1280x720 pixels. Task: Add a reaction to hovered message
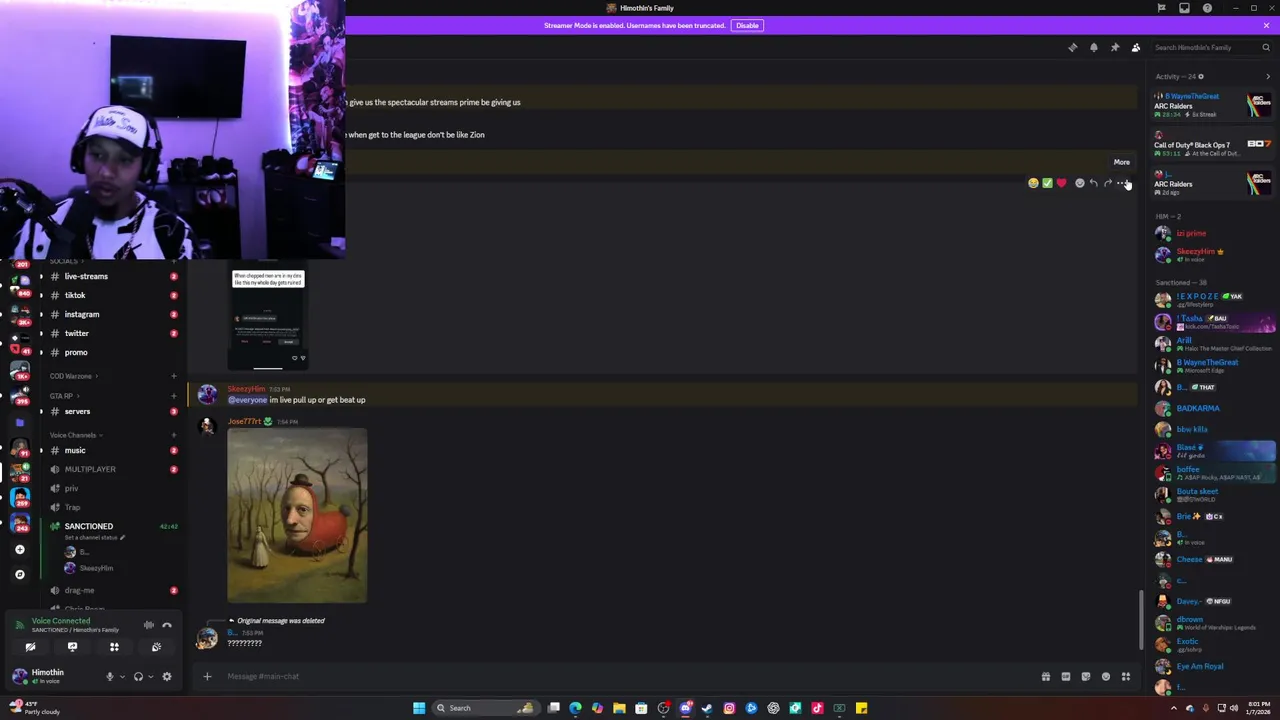1079,183
